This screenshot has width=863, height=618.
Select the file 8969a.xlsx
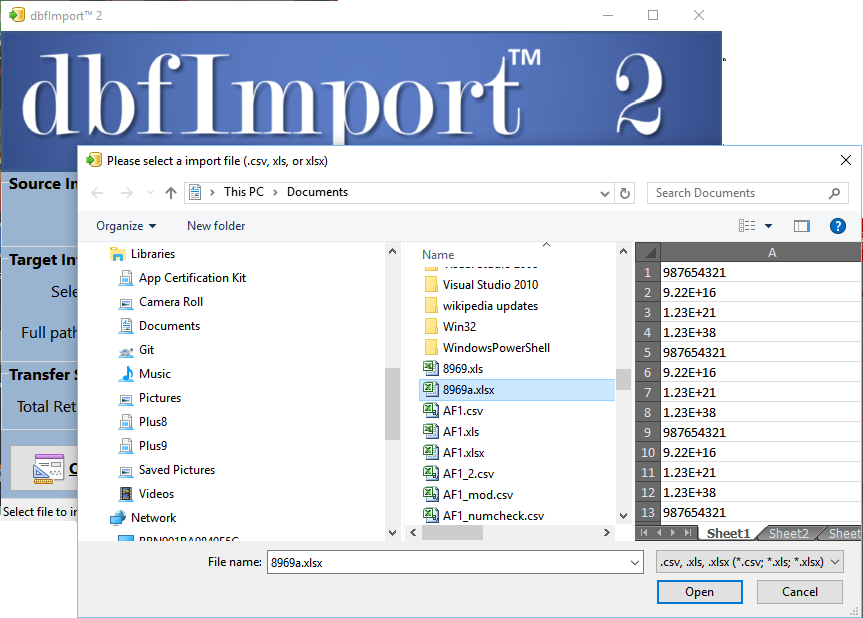(x=517, y=390)
